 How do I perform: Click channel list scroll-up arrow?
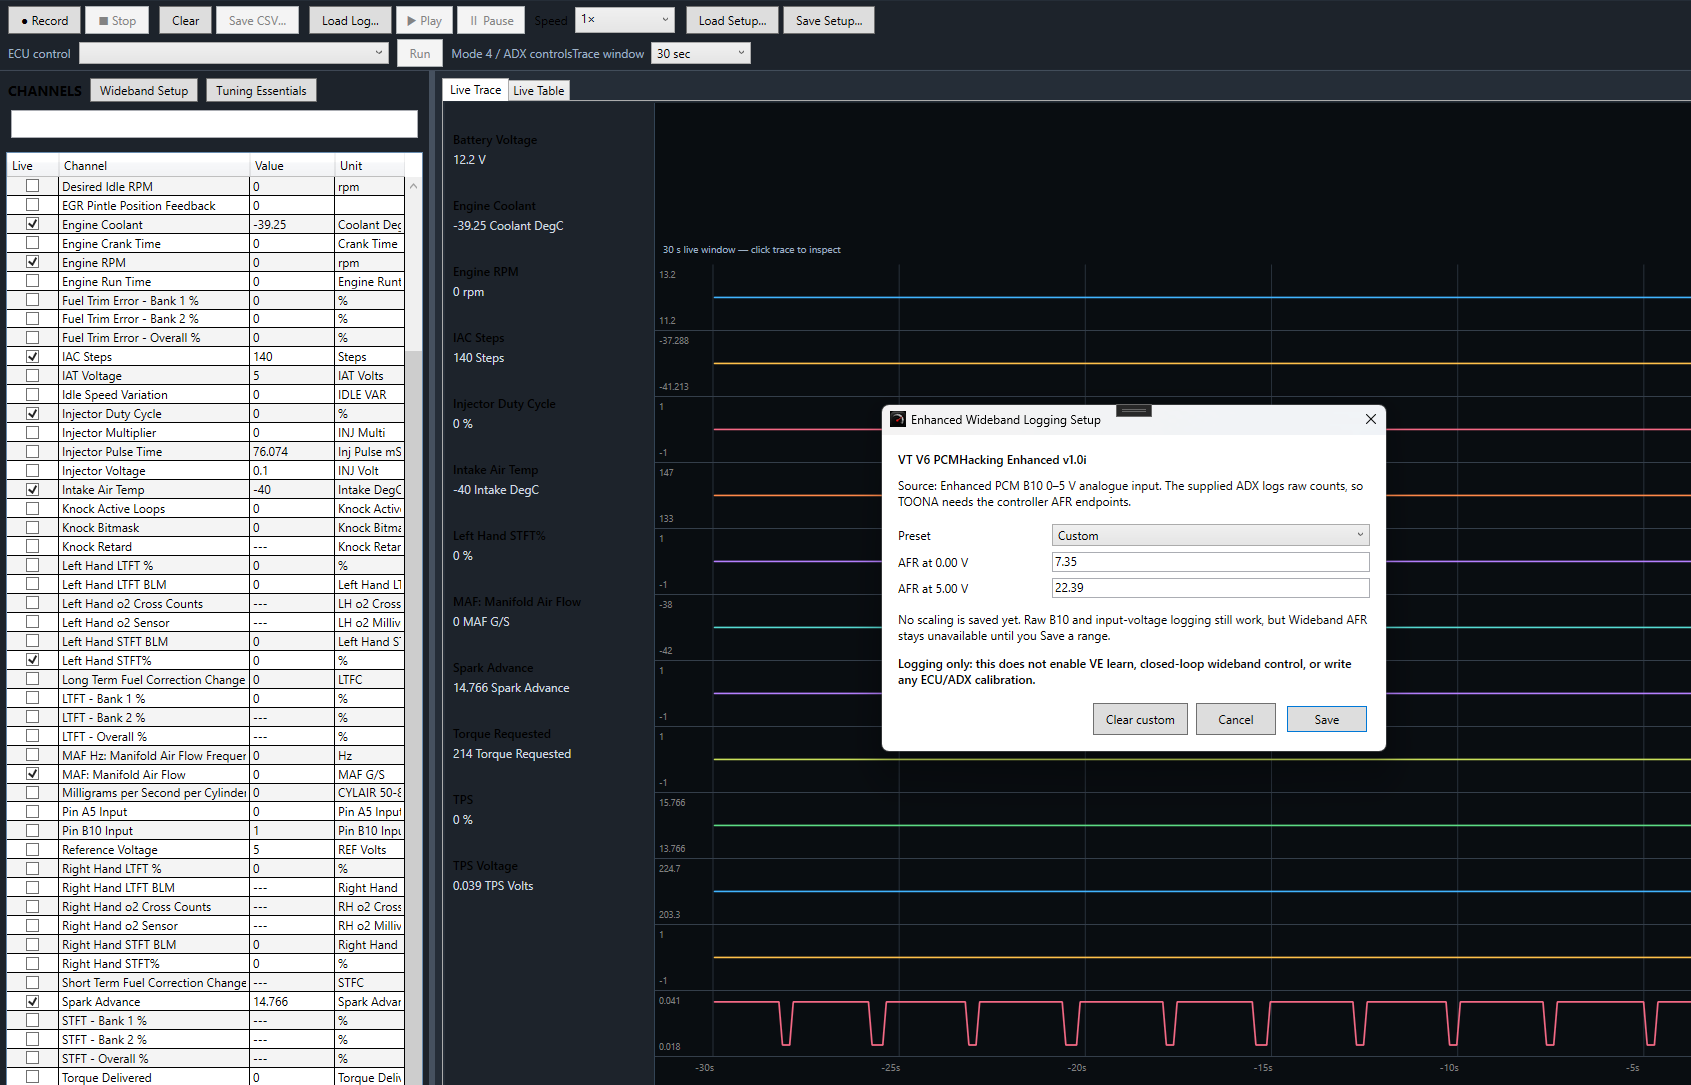413,186
